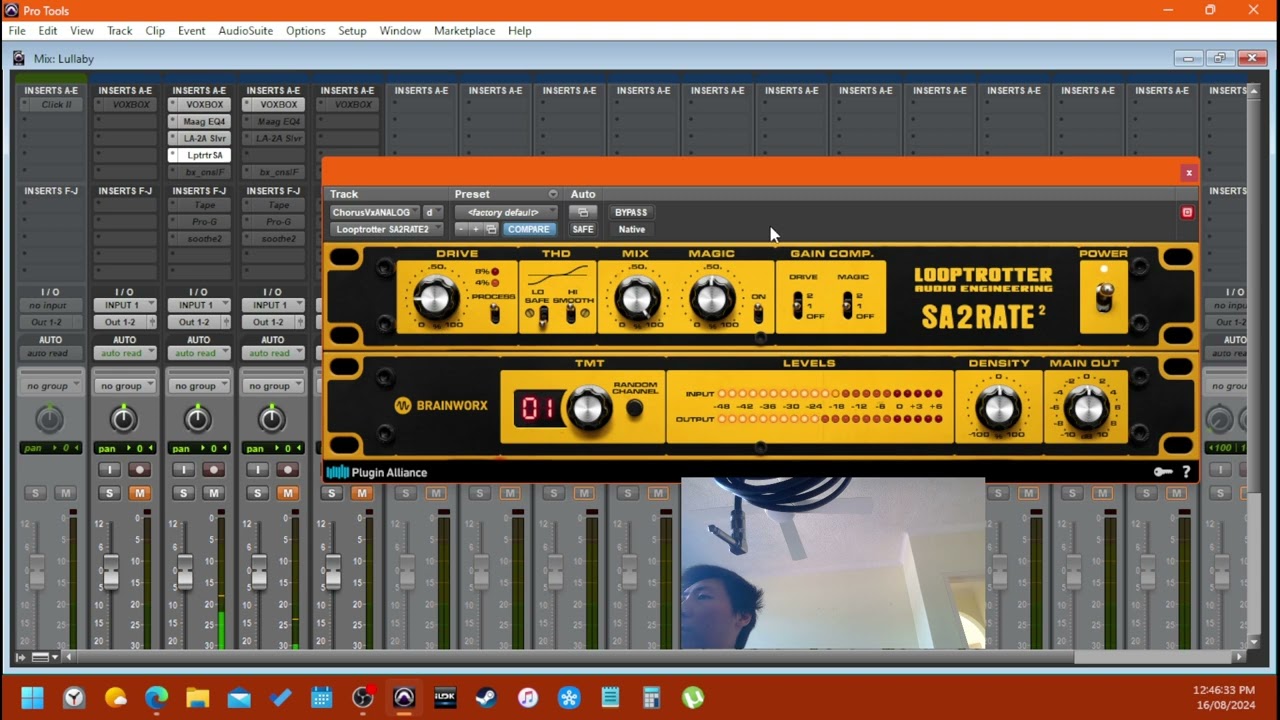Click the DENSITY knob
The height and width of the screenshot is (720, 1280).
click(x=997, y=407)
